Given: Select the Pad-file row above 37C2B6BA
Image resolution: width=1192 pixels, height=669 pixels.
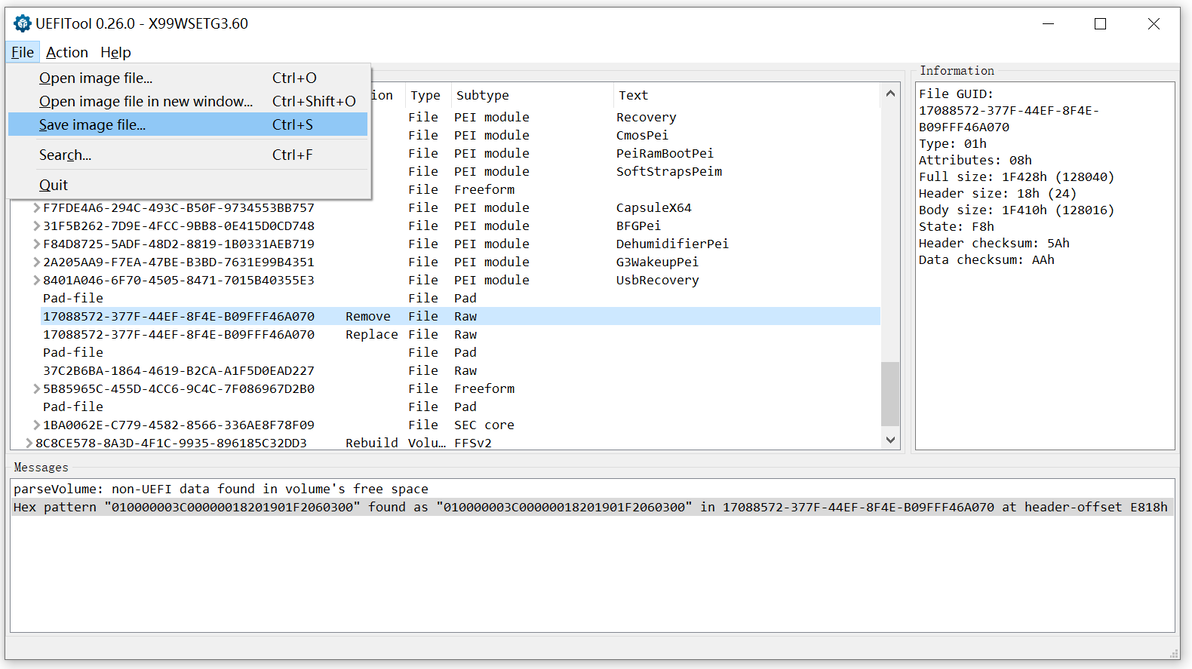Looking at the screenshot, I should [x=461, y=353].
